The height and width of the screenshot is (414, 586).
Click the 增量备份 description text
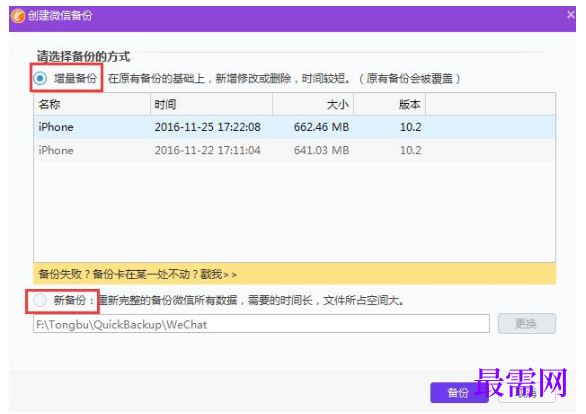coord(284,79)
